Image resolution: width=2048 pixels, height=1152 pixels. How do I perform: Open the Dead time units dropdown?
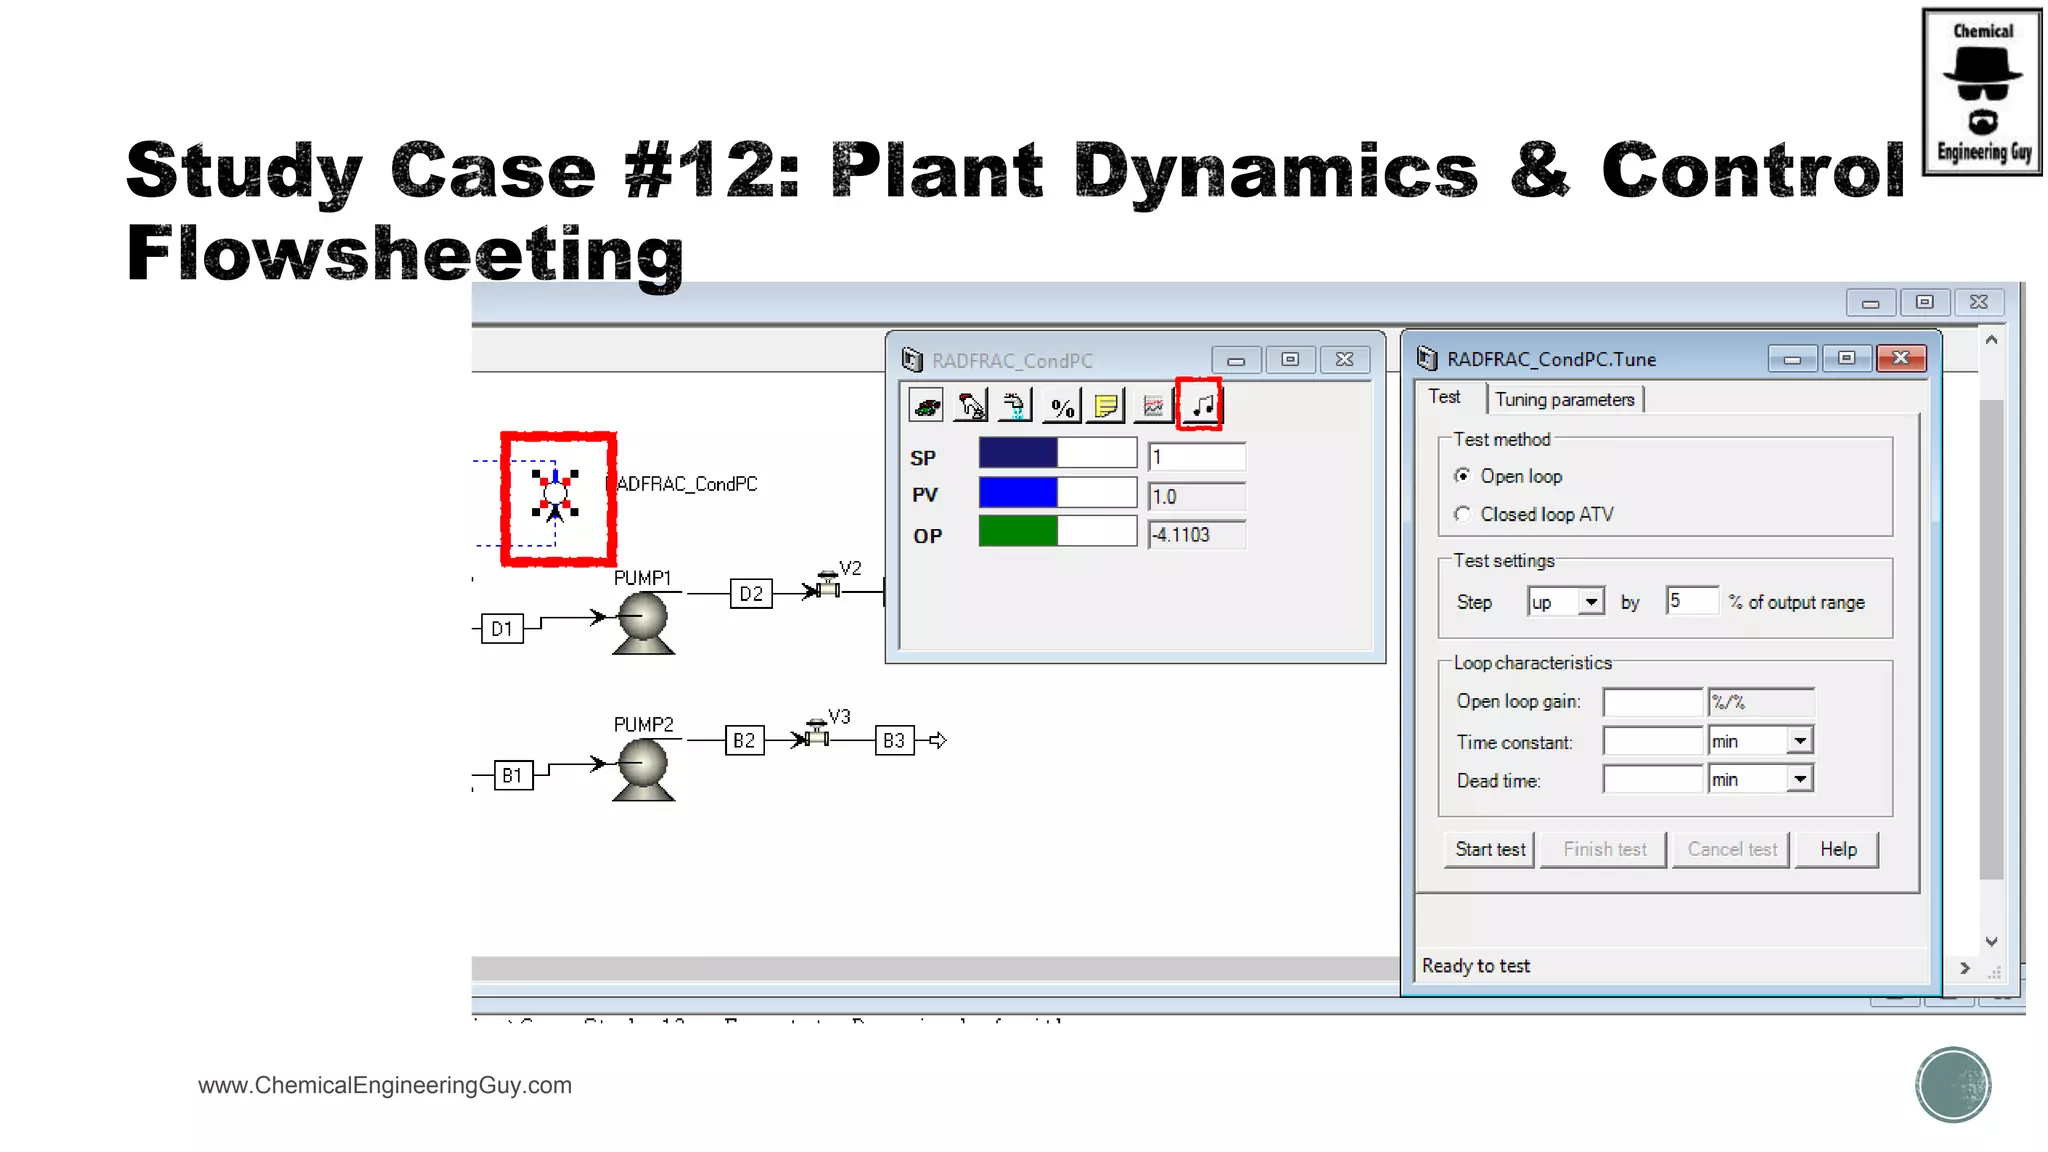coord(1799,779)
